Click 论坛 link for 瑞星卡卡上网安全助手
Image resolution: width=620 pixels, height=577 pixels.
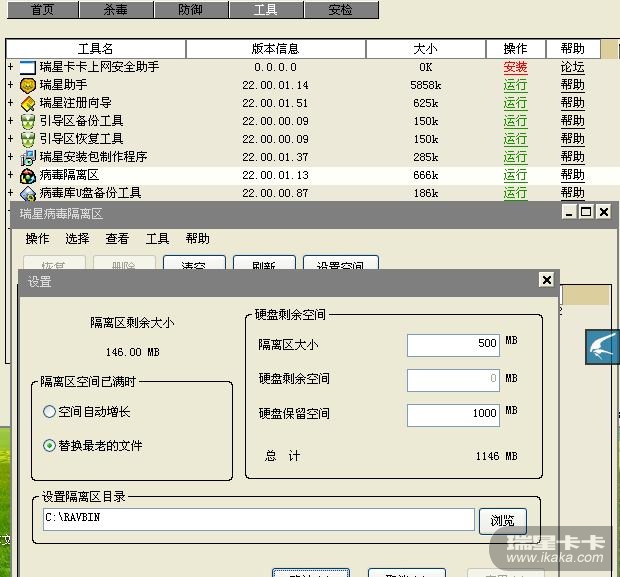pos(573,67)
